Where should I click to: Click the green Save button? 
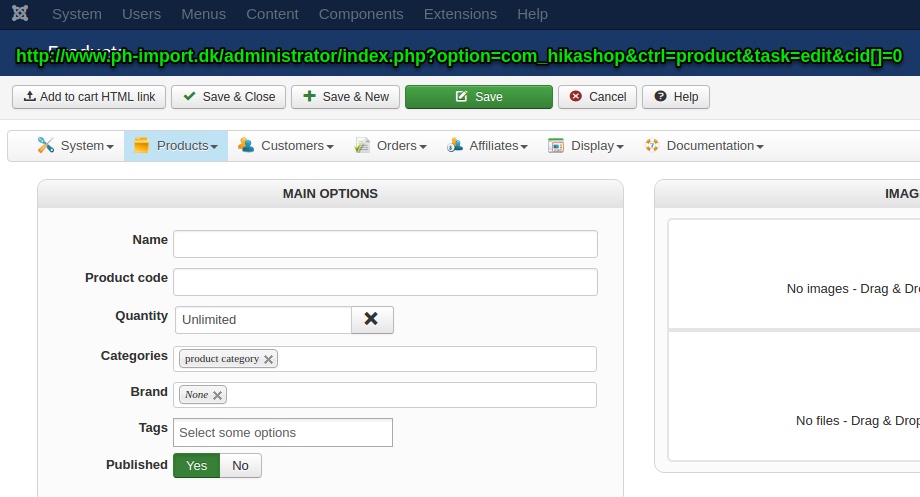tap(479, 97)
